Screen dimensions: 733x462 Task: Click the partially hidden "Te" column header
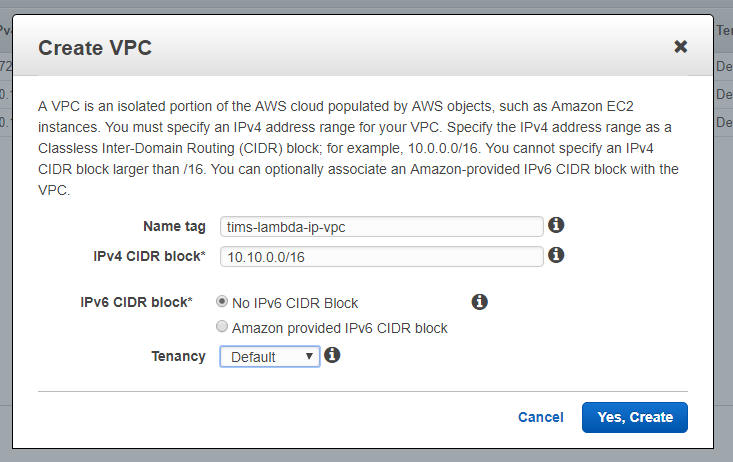pyautogui.click(x=724, y=31)
